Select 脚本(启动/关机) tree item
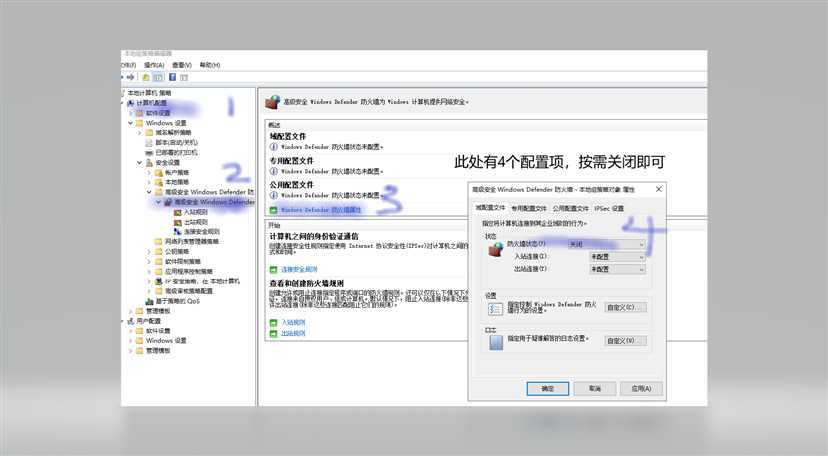The height and width of the screenshot is (456, 828). pos(176,142)
